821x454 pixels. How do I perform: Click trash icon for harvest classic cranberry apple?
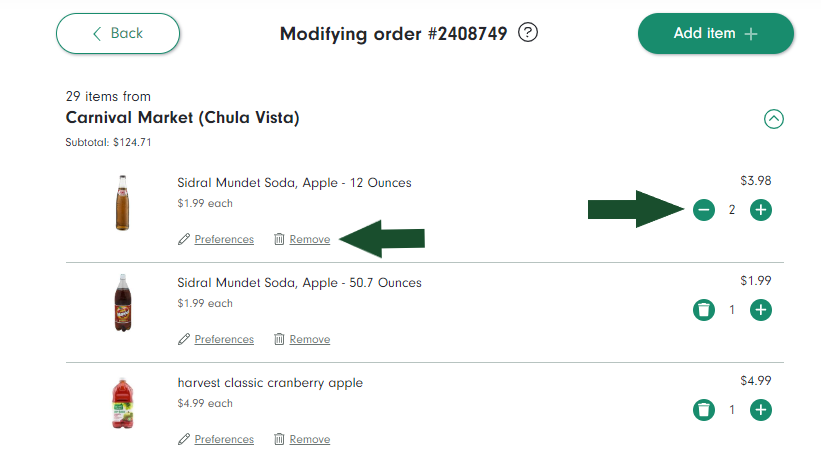704,410
